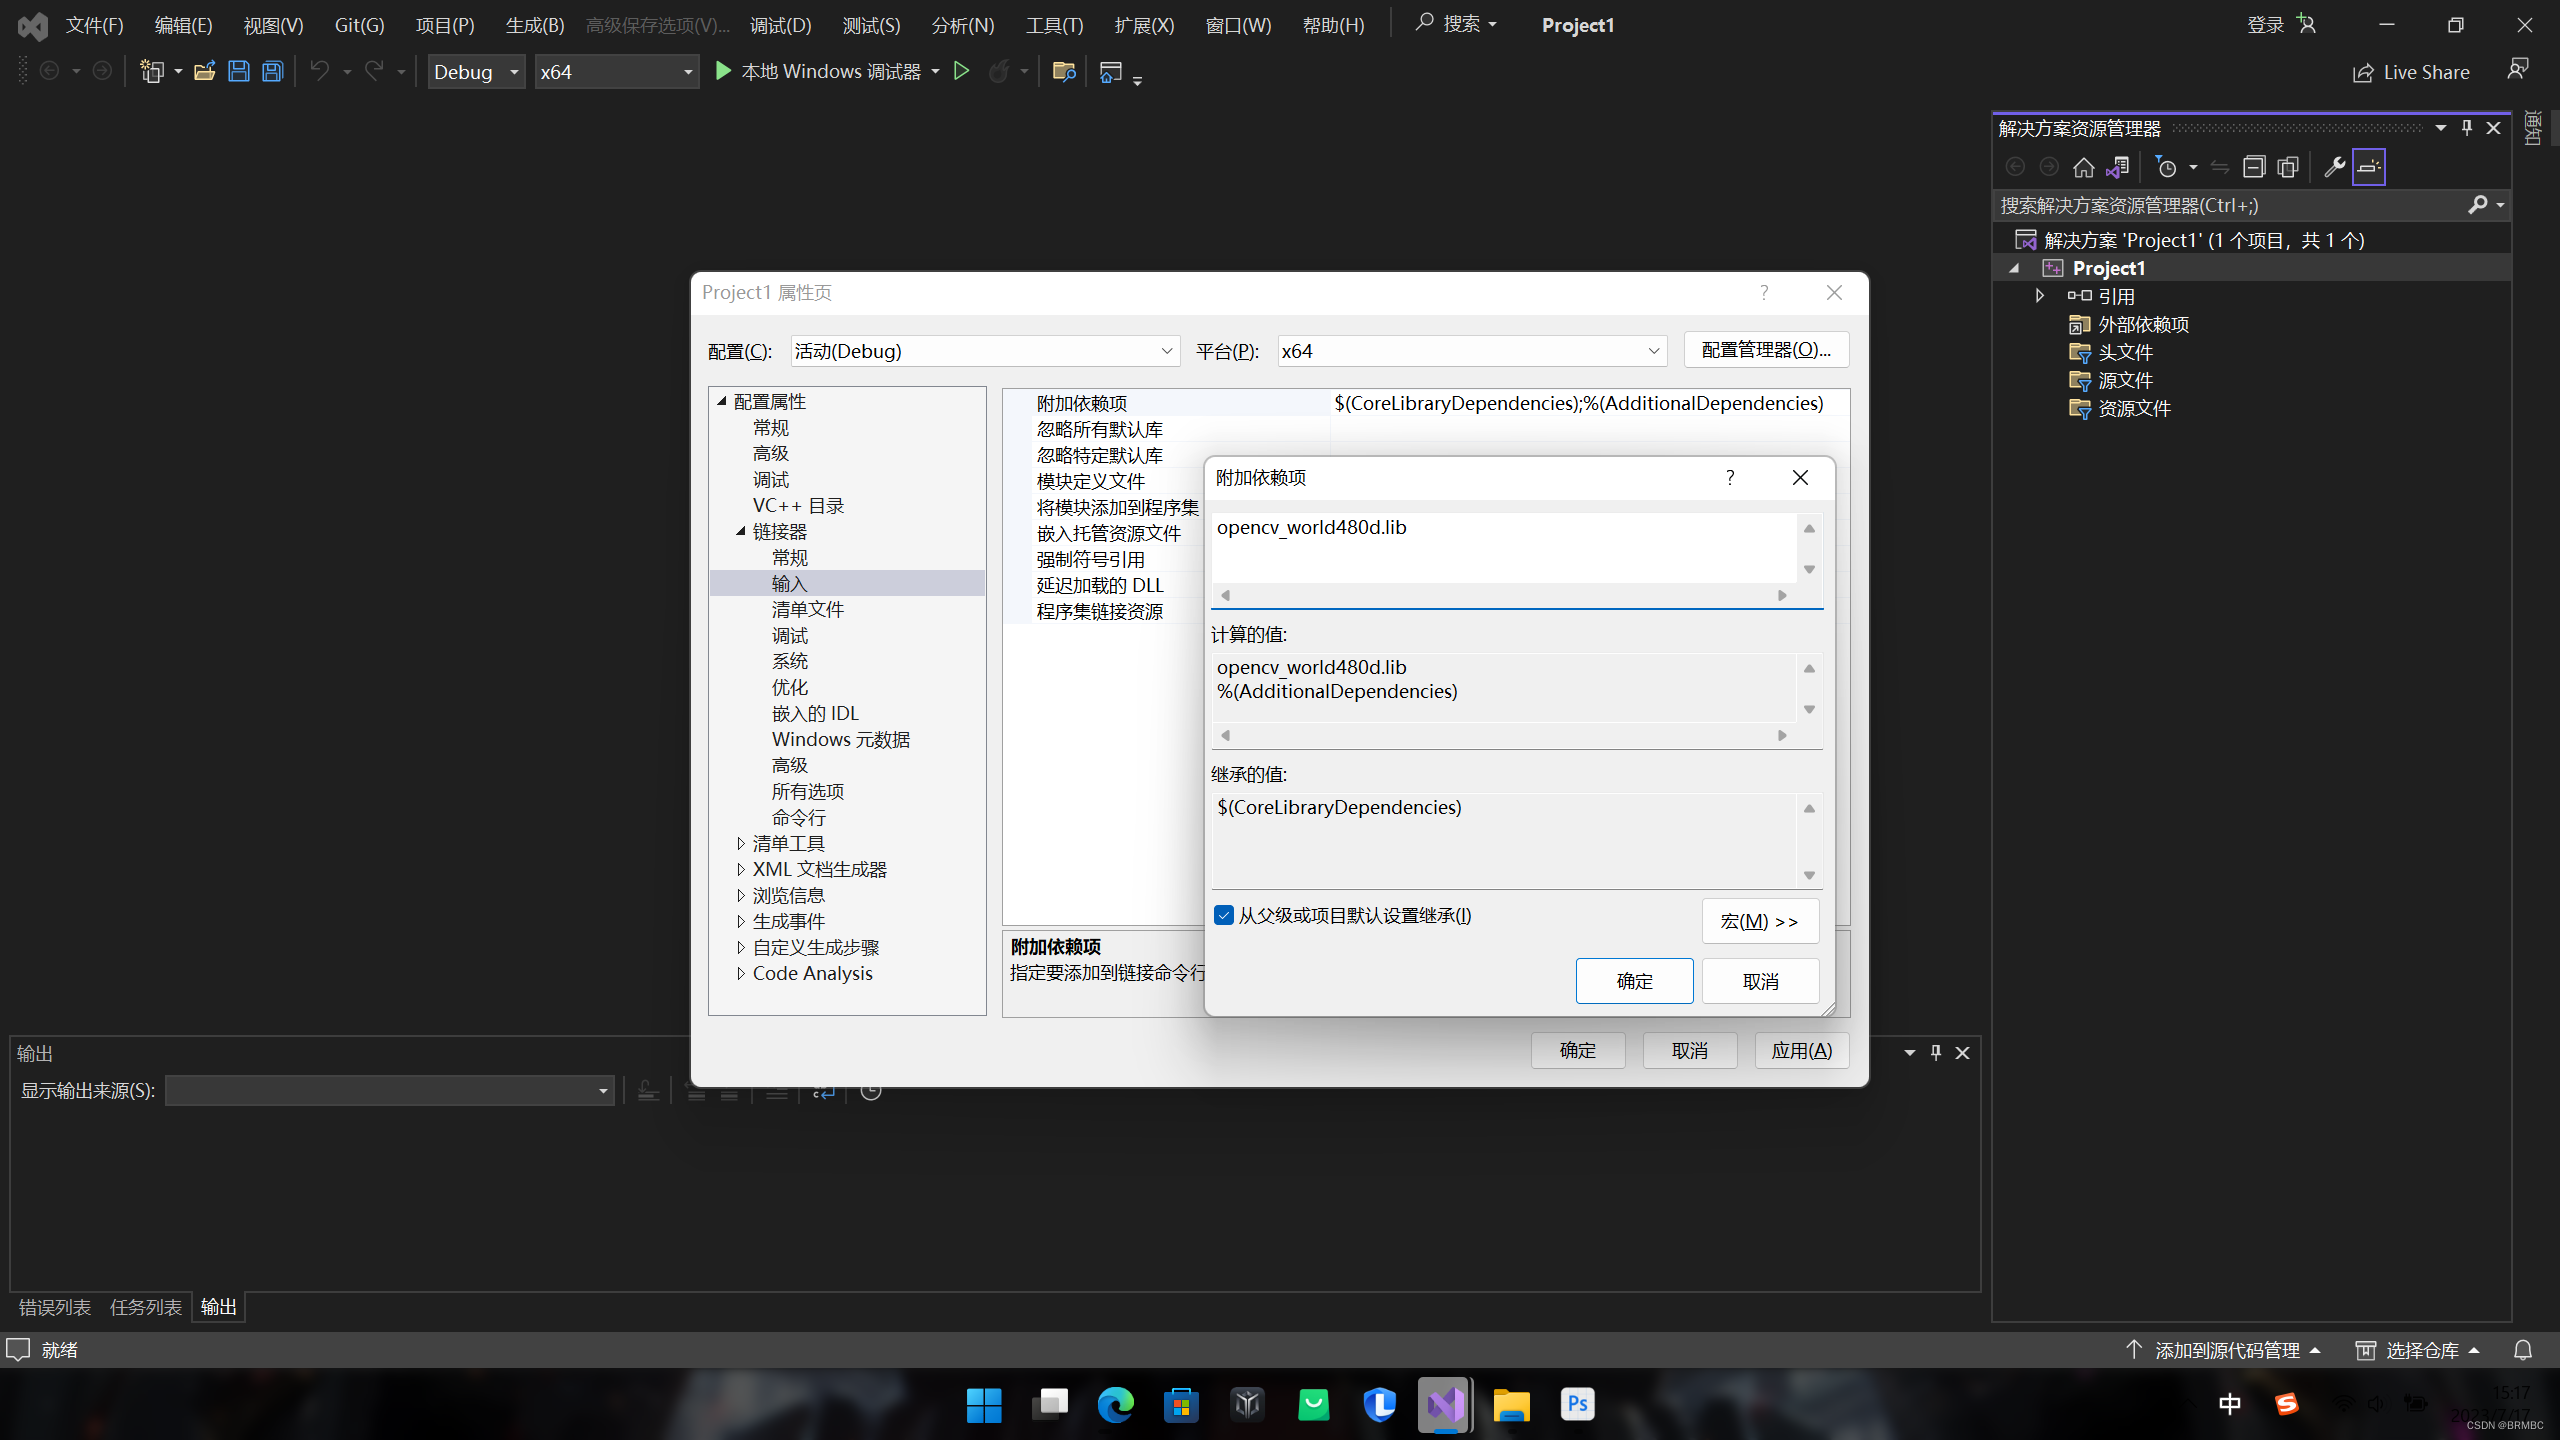Click the start window icon in the toolbar

(x=1110, y=71)
